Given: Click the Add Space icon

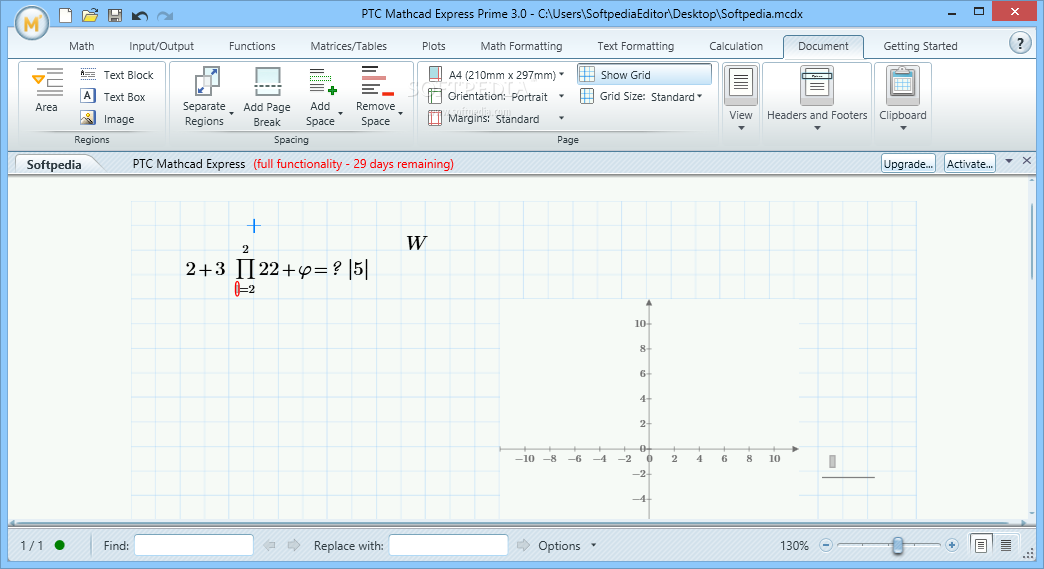Looking at the screenshot, I should [x=323, y=81].
